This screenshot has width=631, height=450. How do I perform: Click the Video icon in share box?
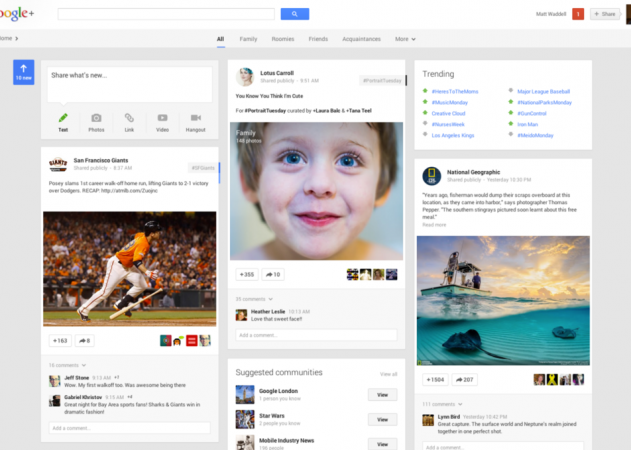162,121
